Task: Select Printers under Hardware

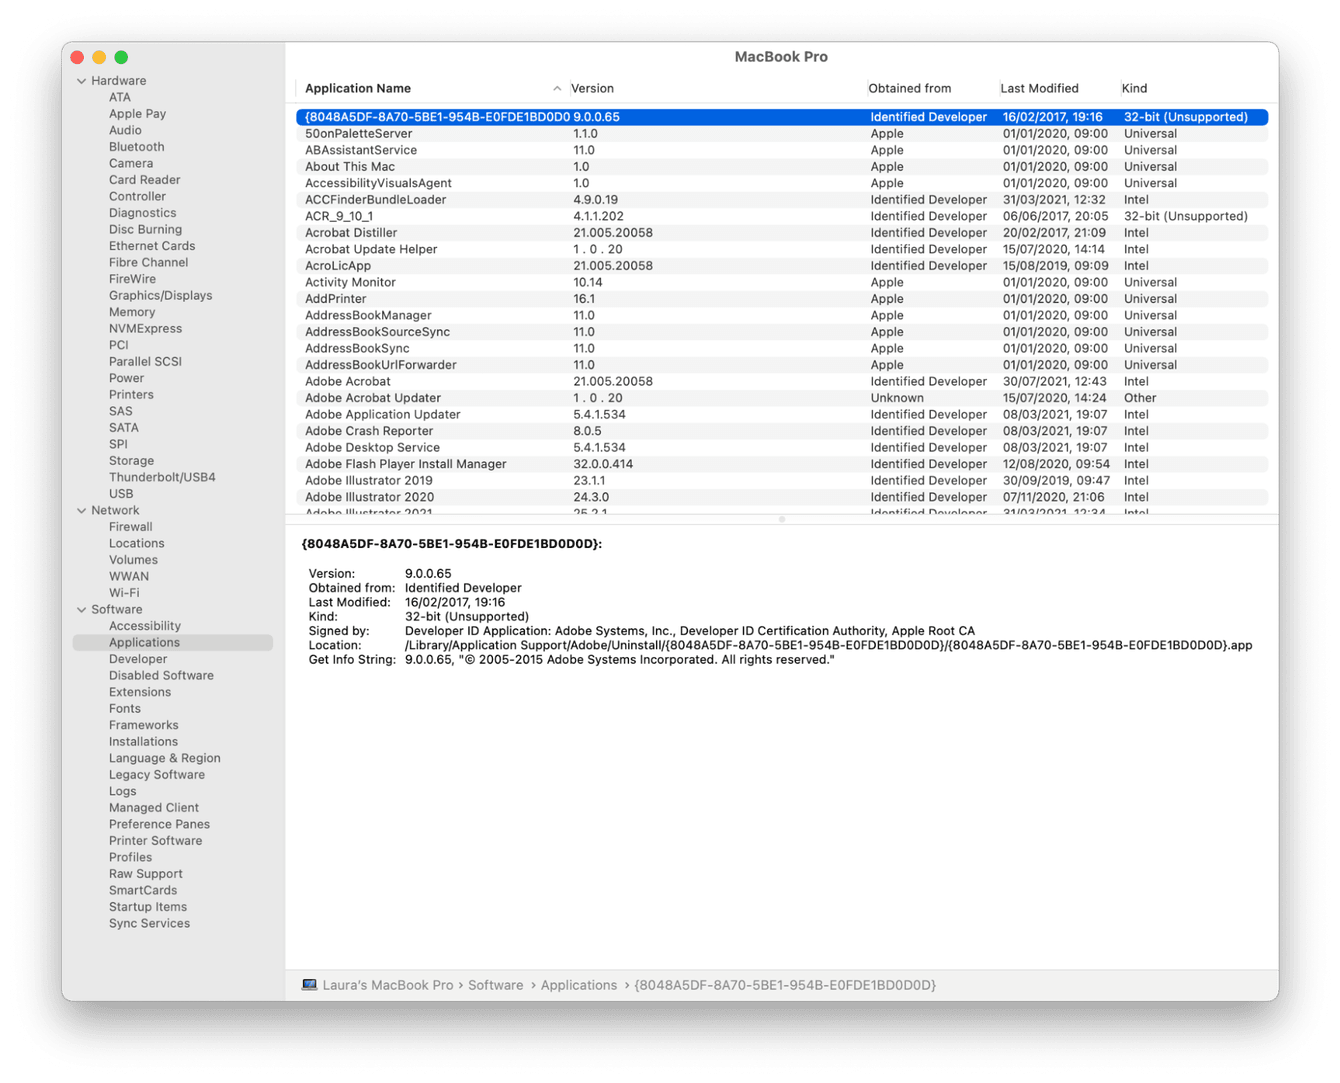Action: click(131, 395)
